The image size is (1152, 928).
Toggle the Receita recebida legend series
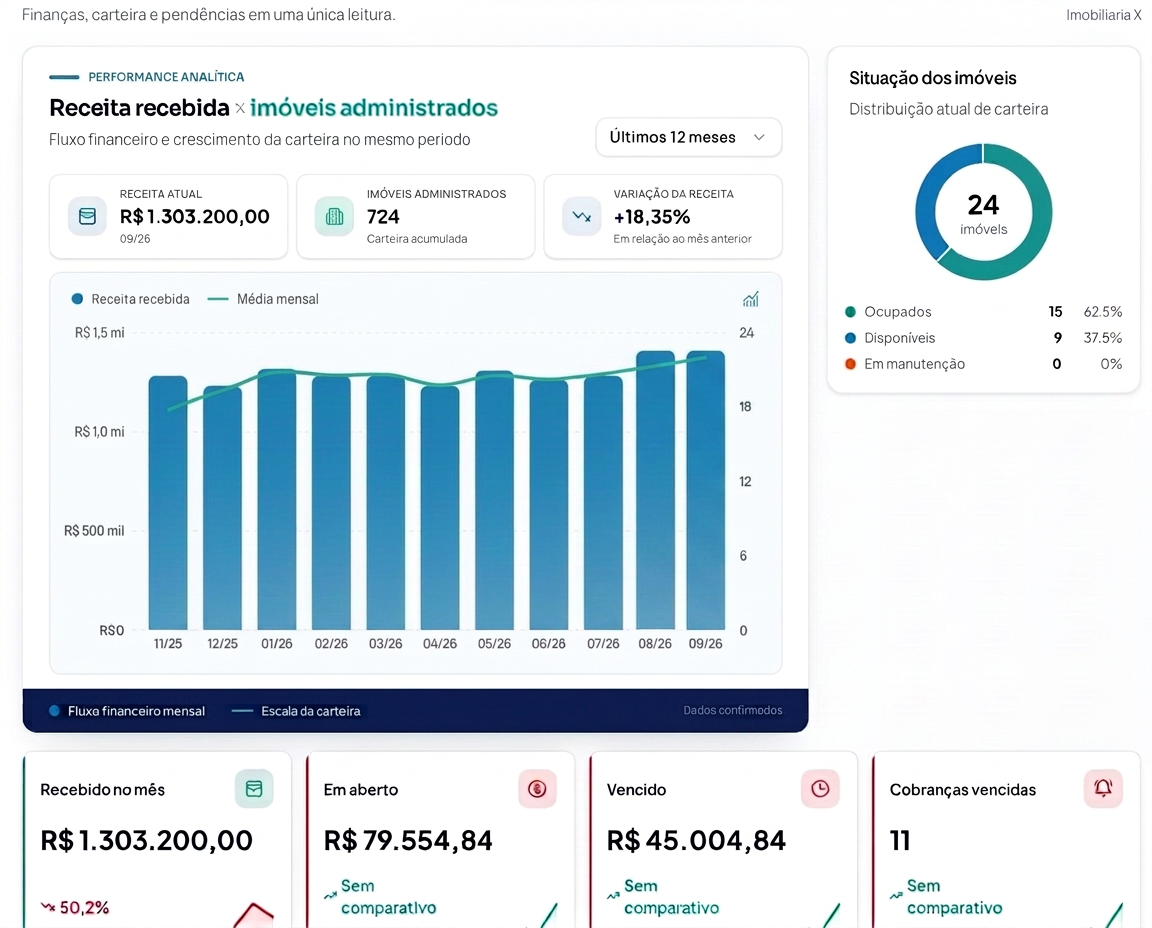[130, 299]
